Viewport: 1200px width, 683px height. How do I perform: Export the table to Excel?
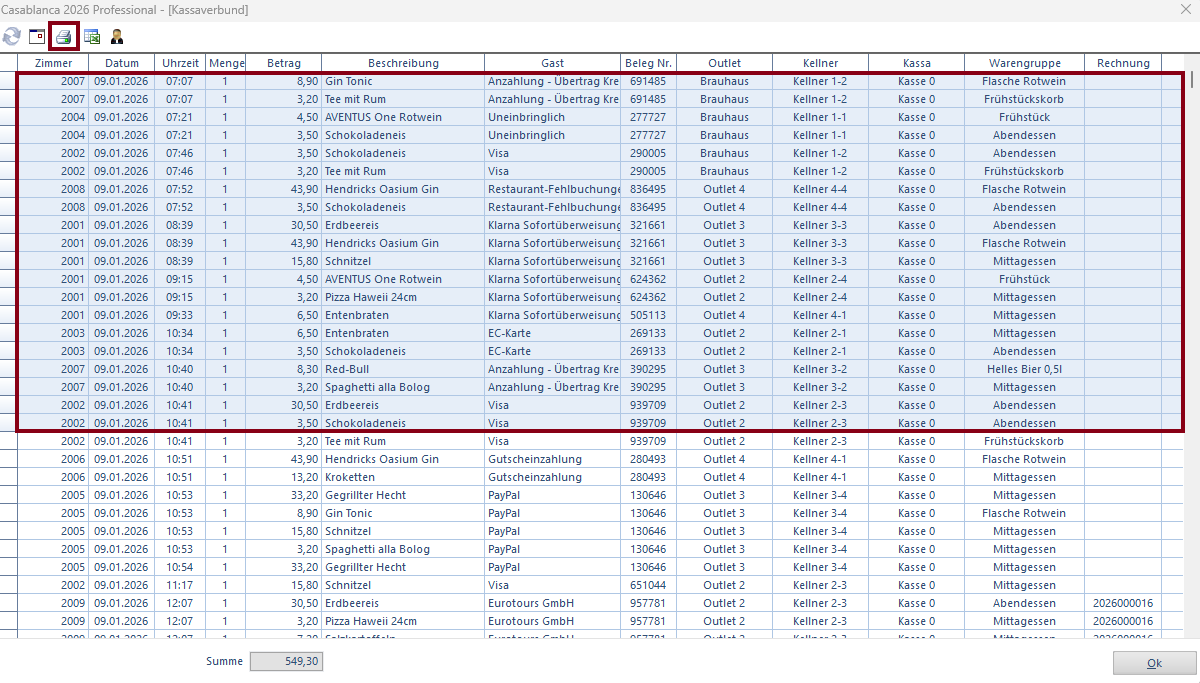91,37
